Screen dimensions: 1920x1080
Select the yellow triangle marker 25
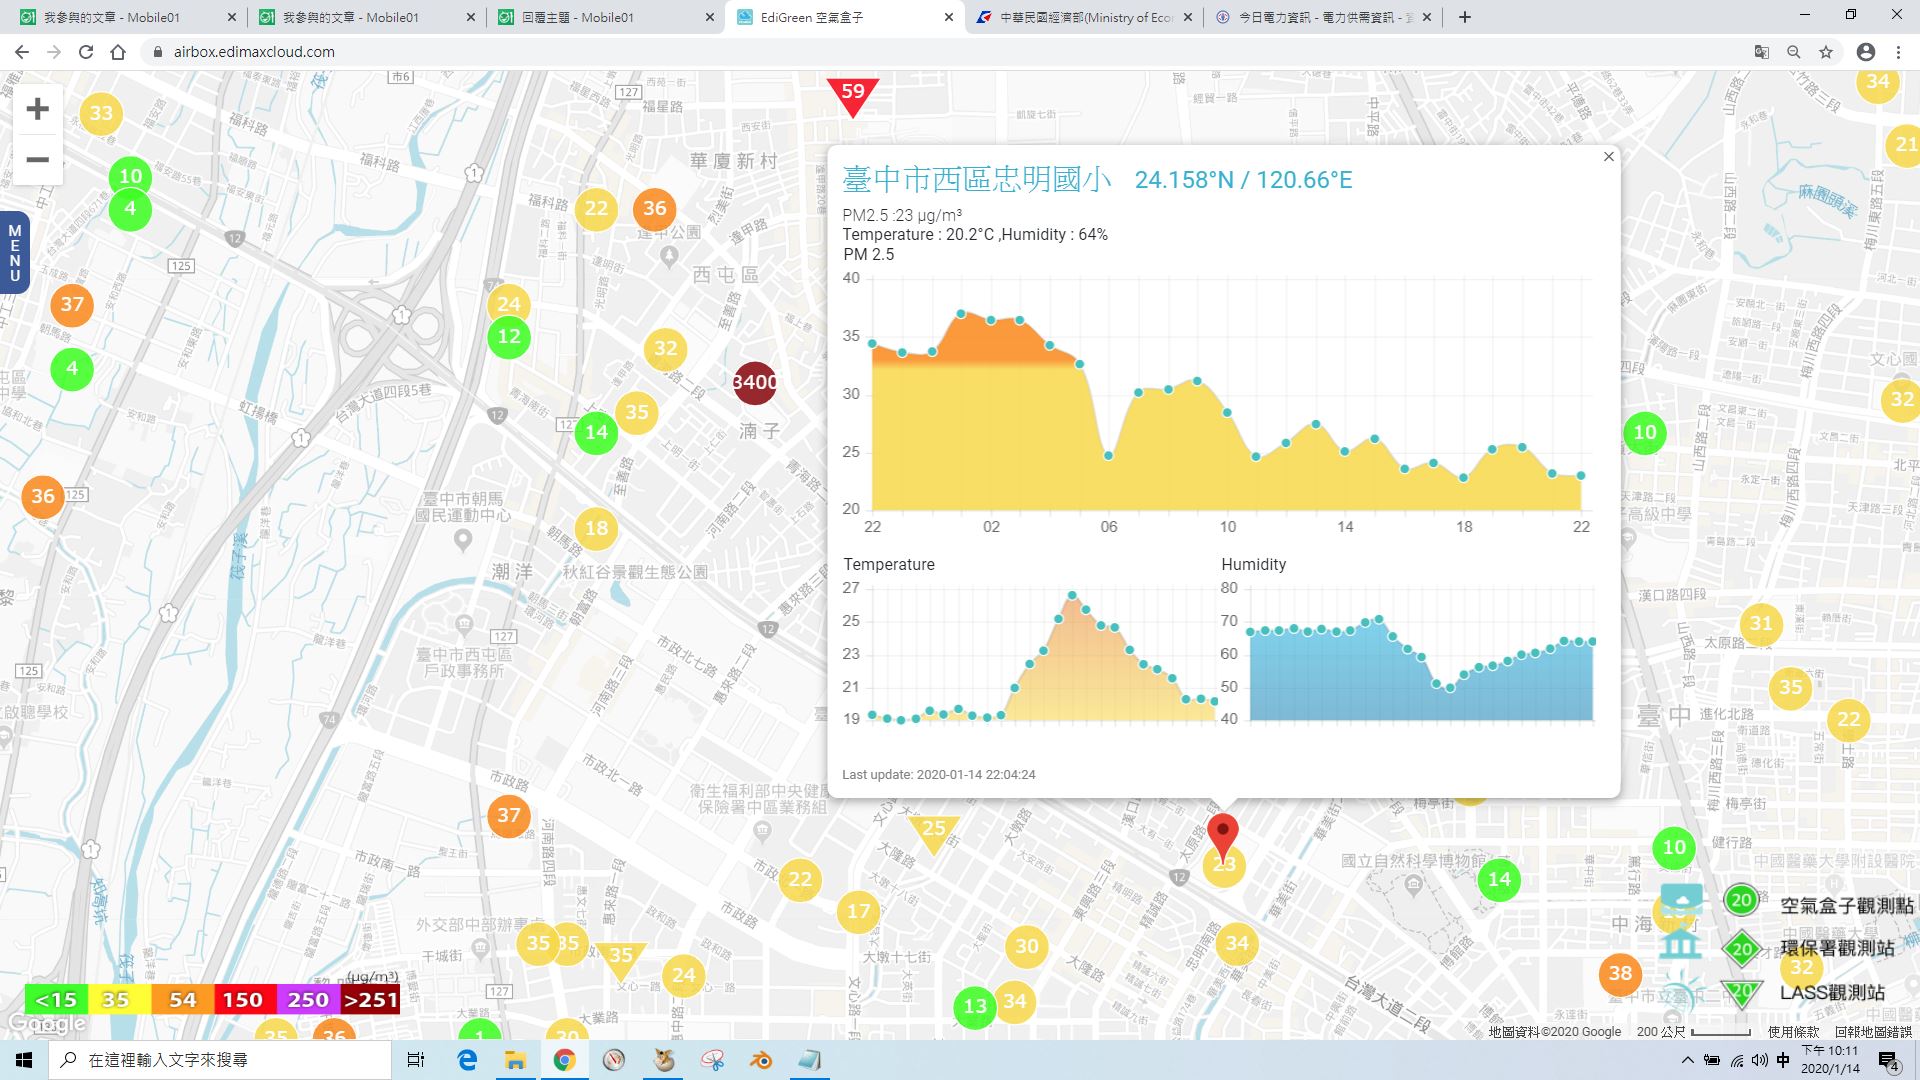point(934,831)
